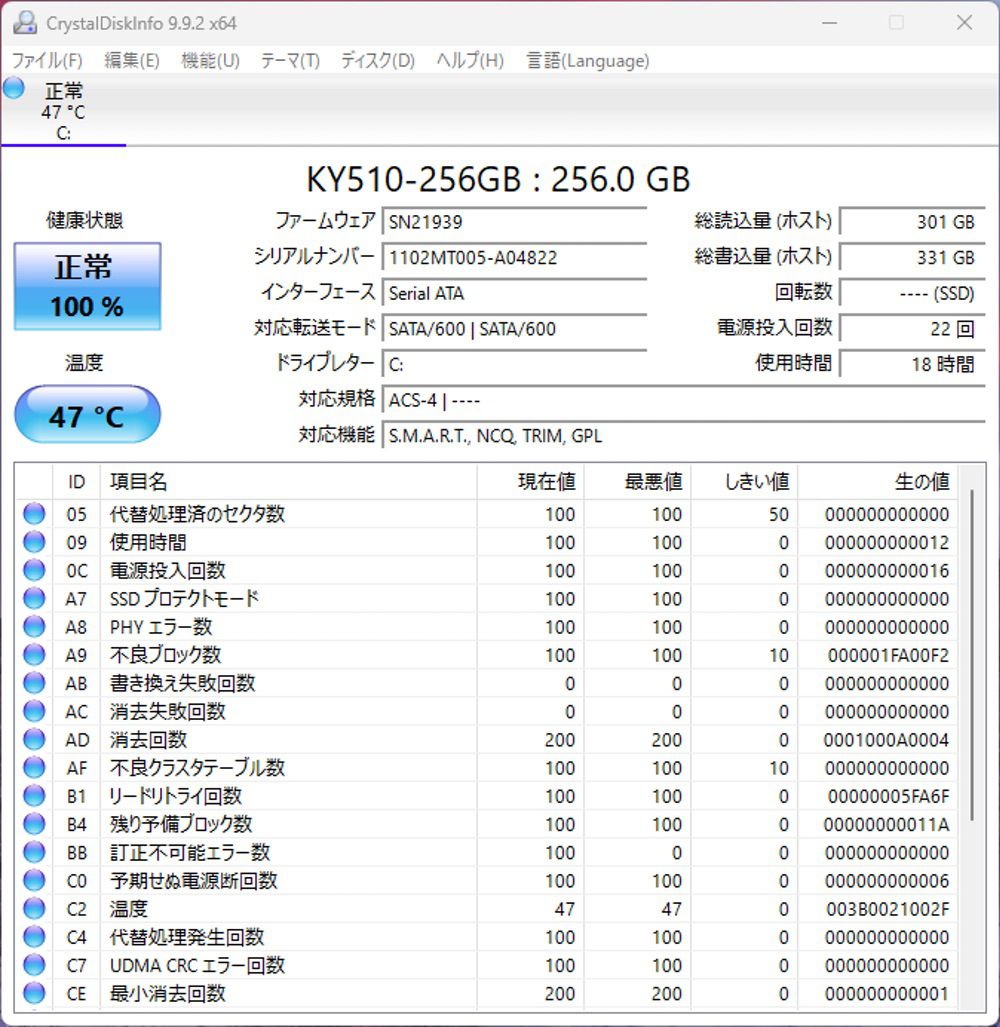The width and height of the screenshot is (1000, 1027).
Task: Minimize the CrystalDiskInfo window
Action: pos(830,23)
